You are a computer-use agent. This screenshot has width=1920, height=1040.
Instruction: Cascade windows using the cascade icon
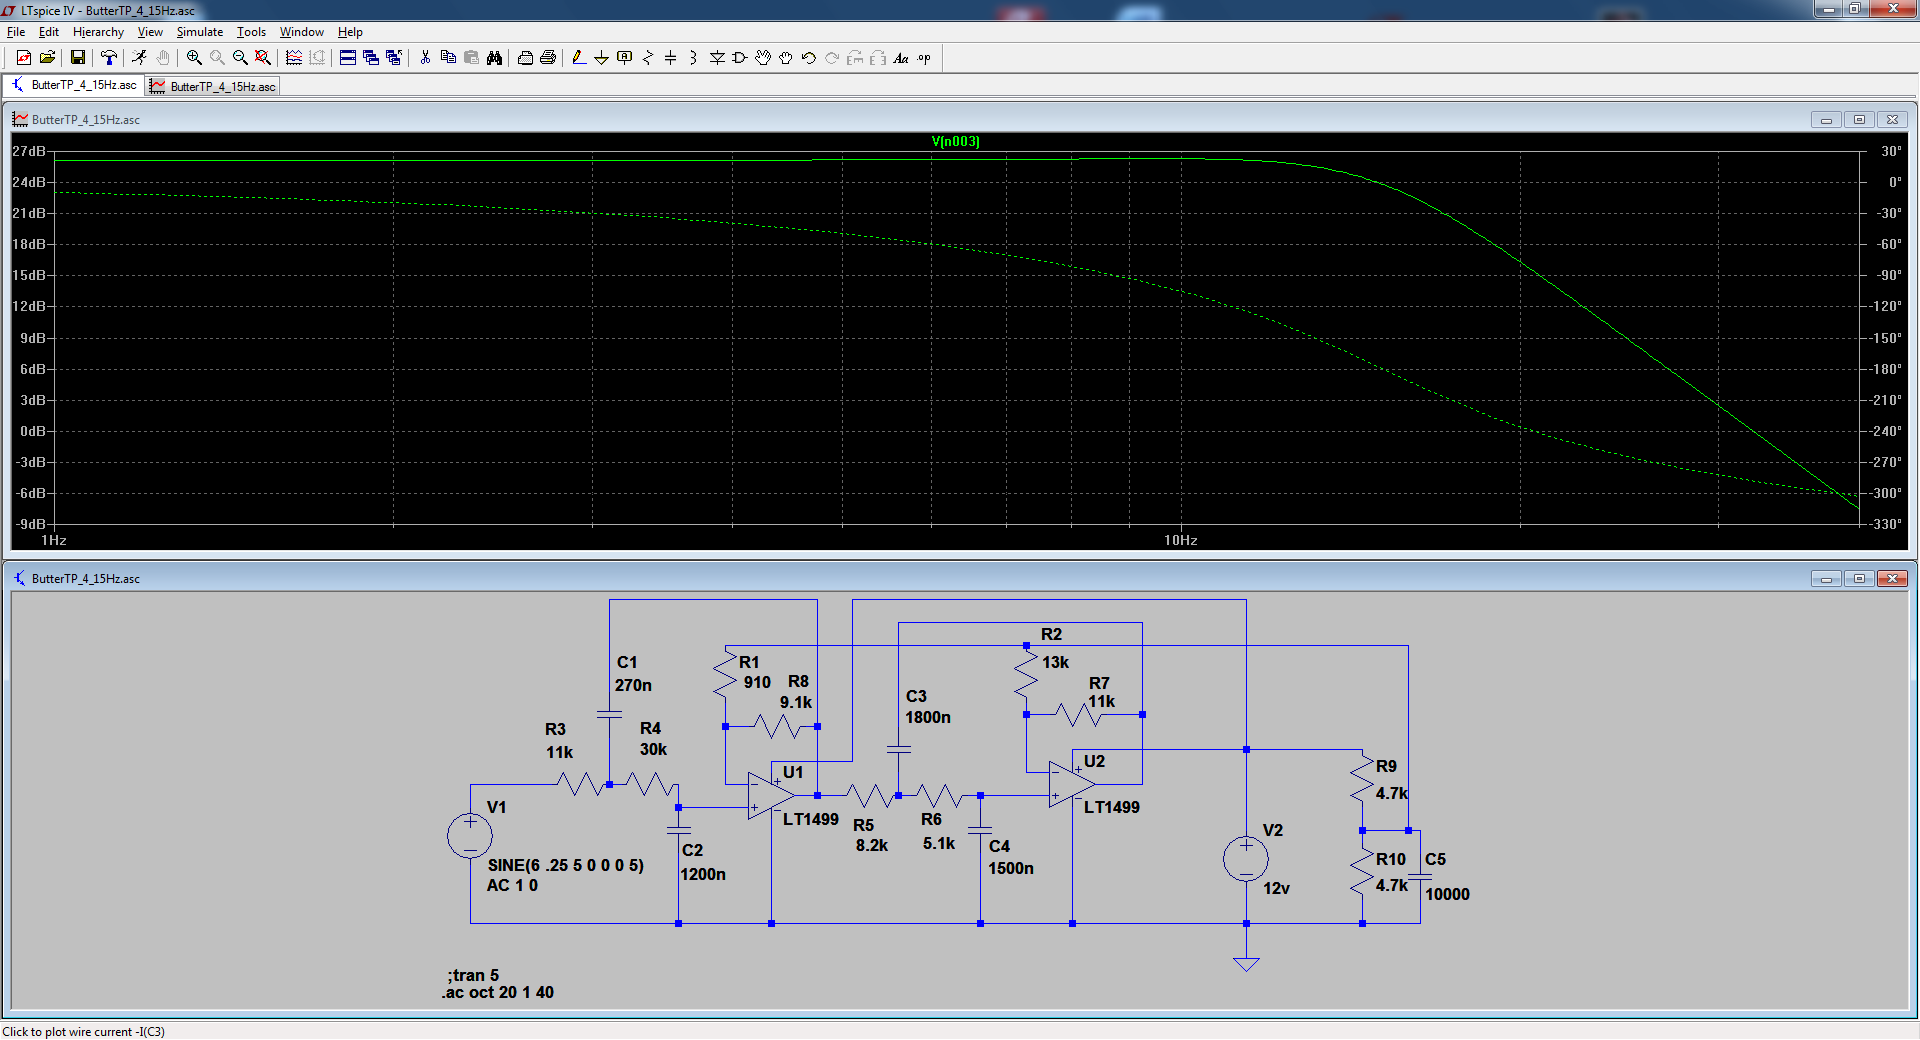(x=371, y=58)
